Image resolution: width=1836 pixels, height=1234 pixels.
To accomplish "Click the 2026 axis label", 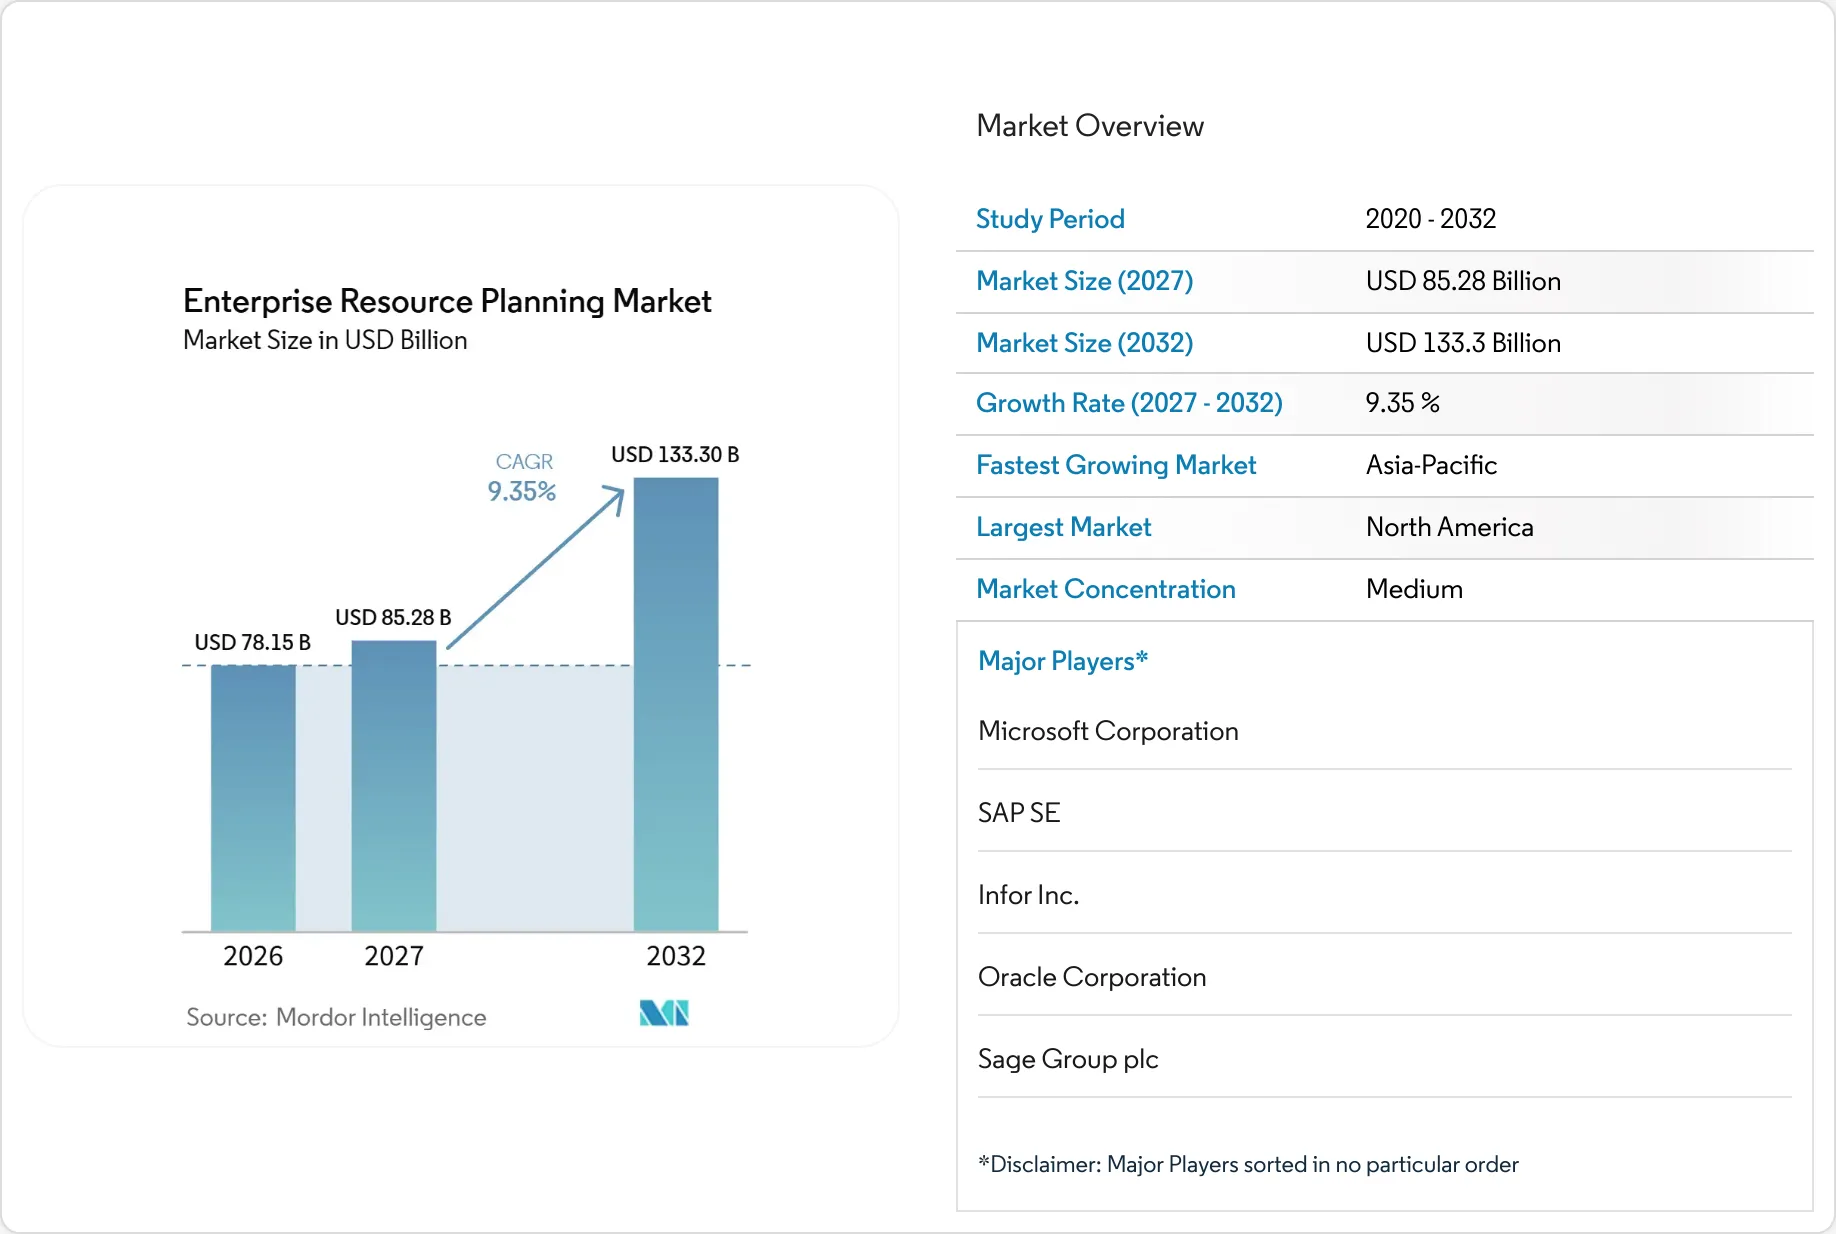I will coord(253,956).
